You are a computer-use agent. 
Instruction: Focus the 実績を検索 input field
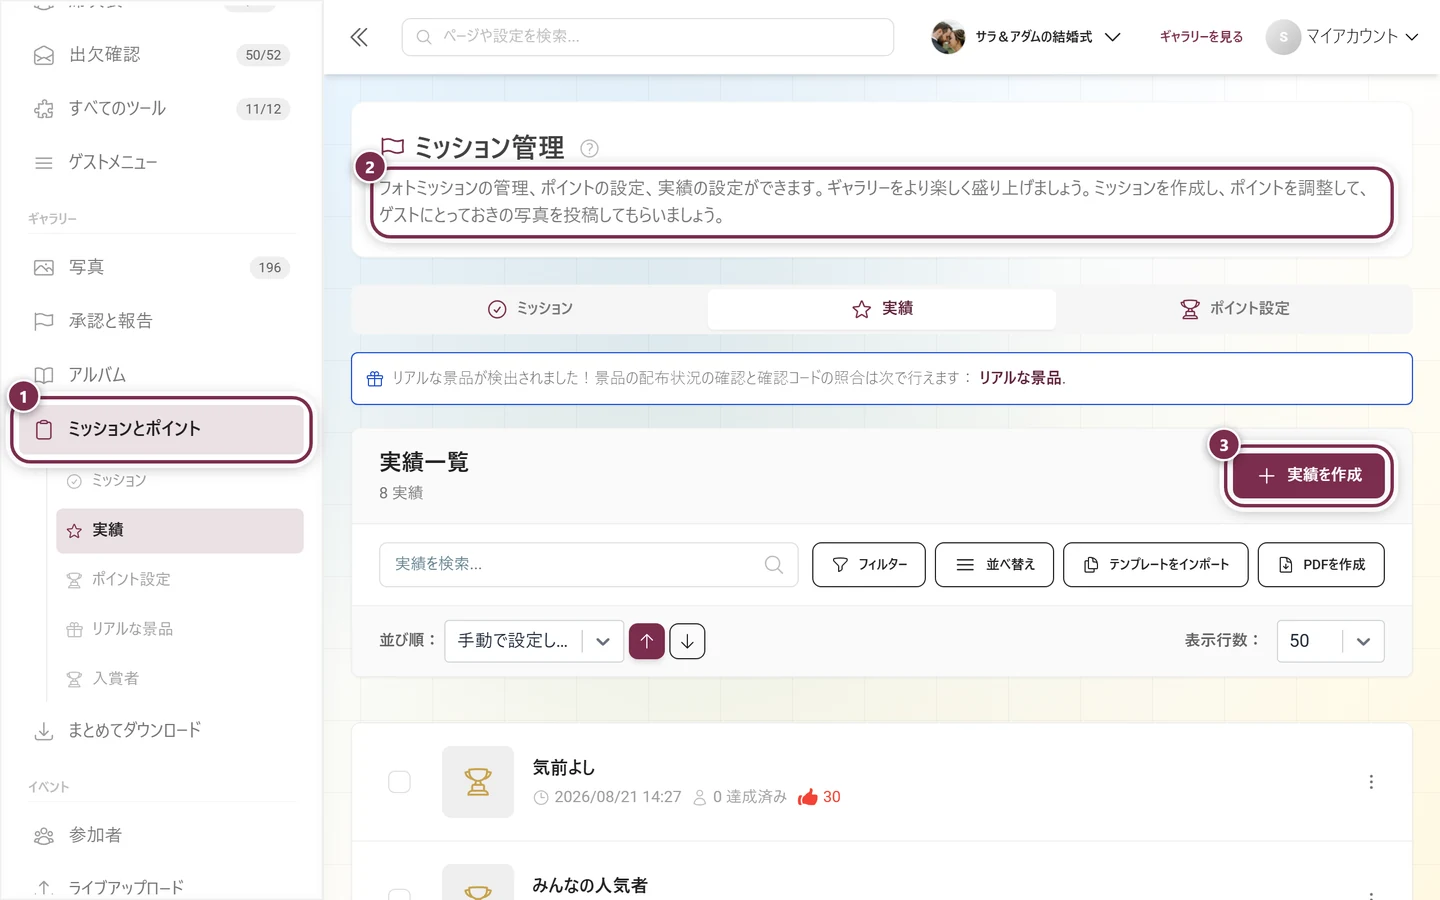589,565
